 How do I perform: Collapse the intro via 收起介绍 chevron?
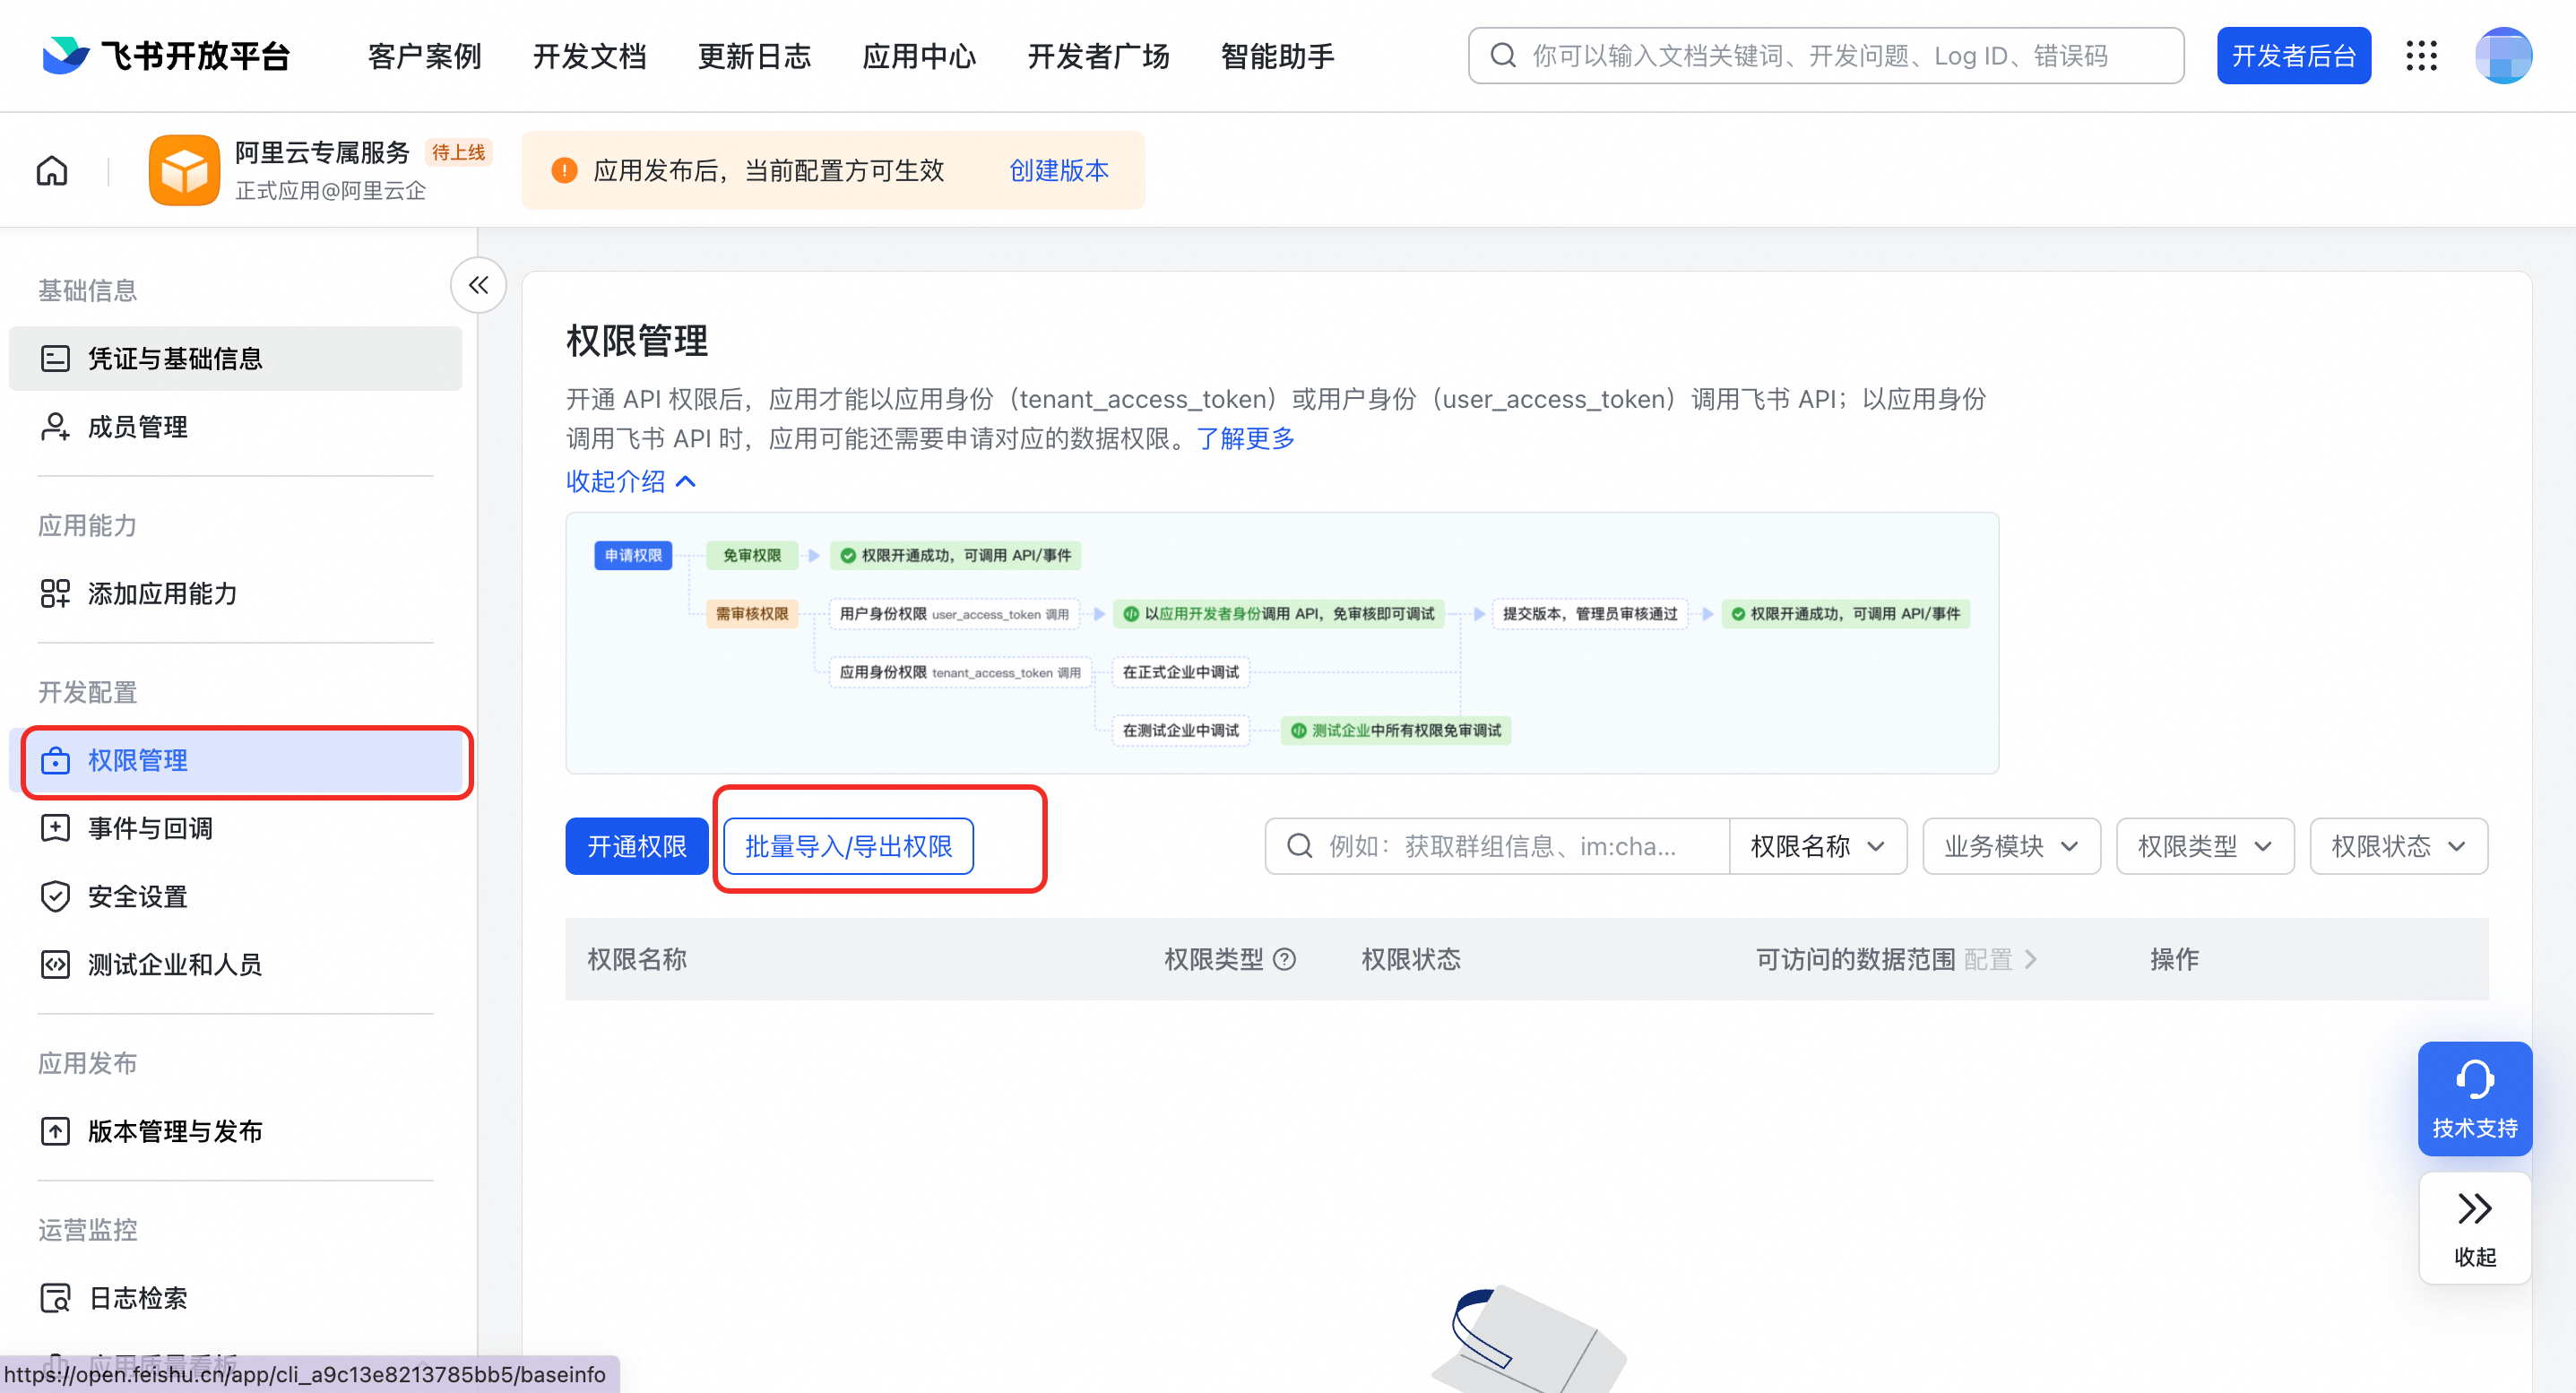coord(686,482)
